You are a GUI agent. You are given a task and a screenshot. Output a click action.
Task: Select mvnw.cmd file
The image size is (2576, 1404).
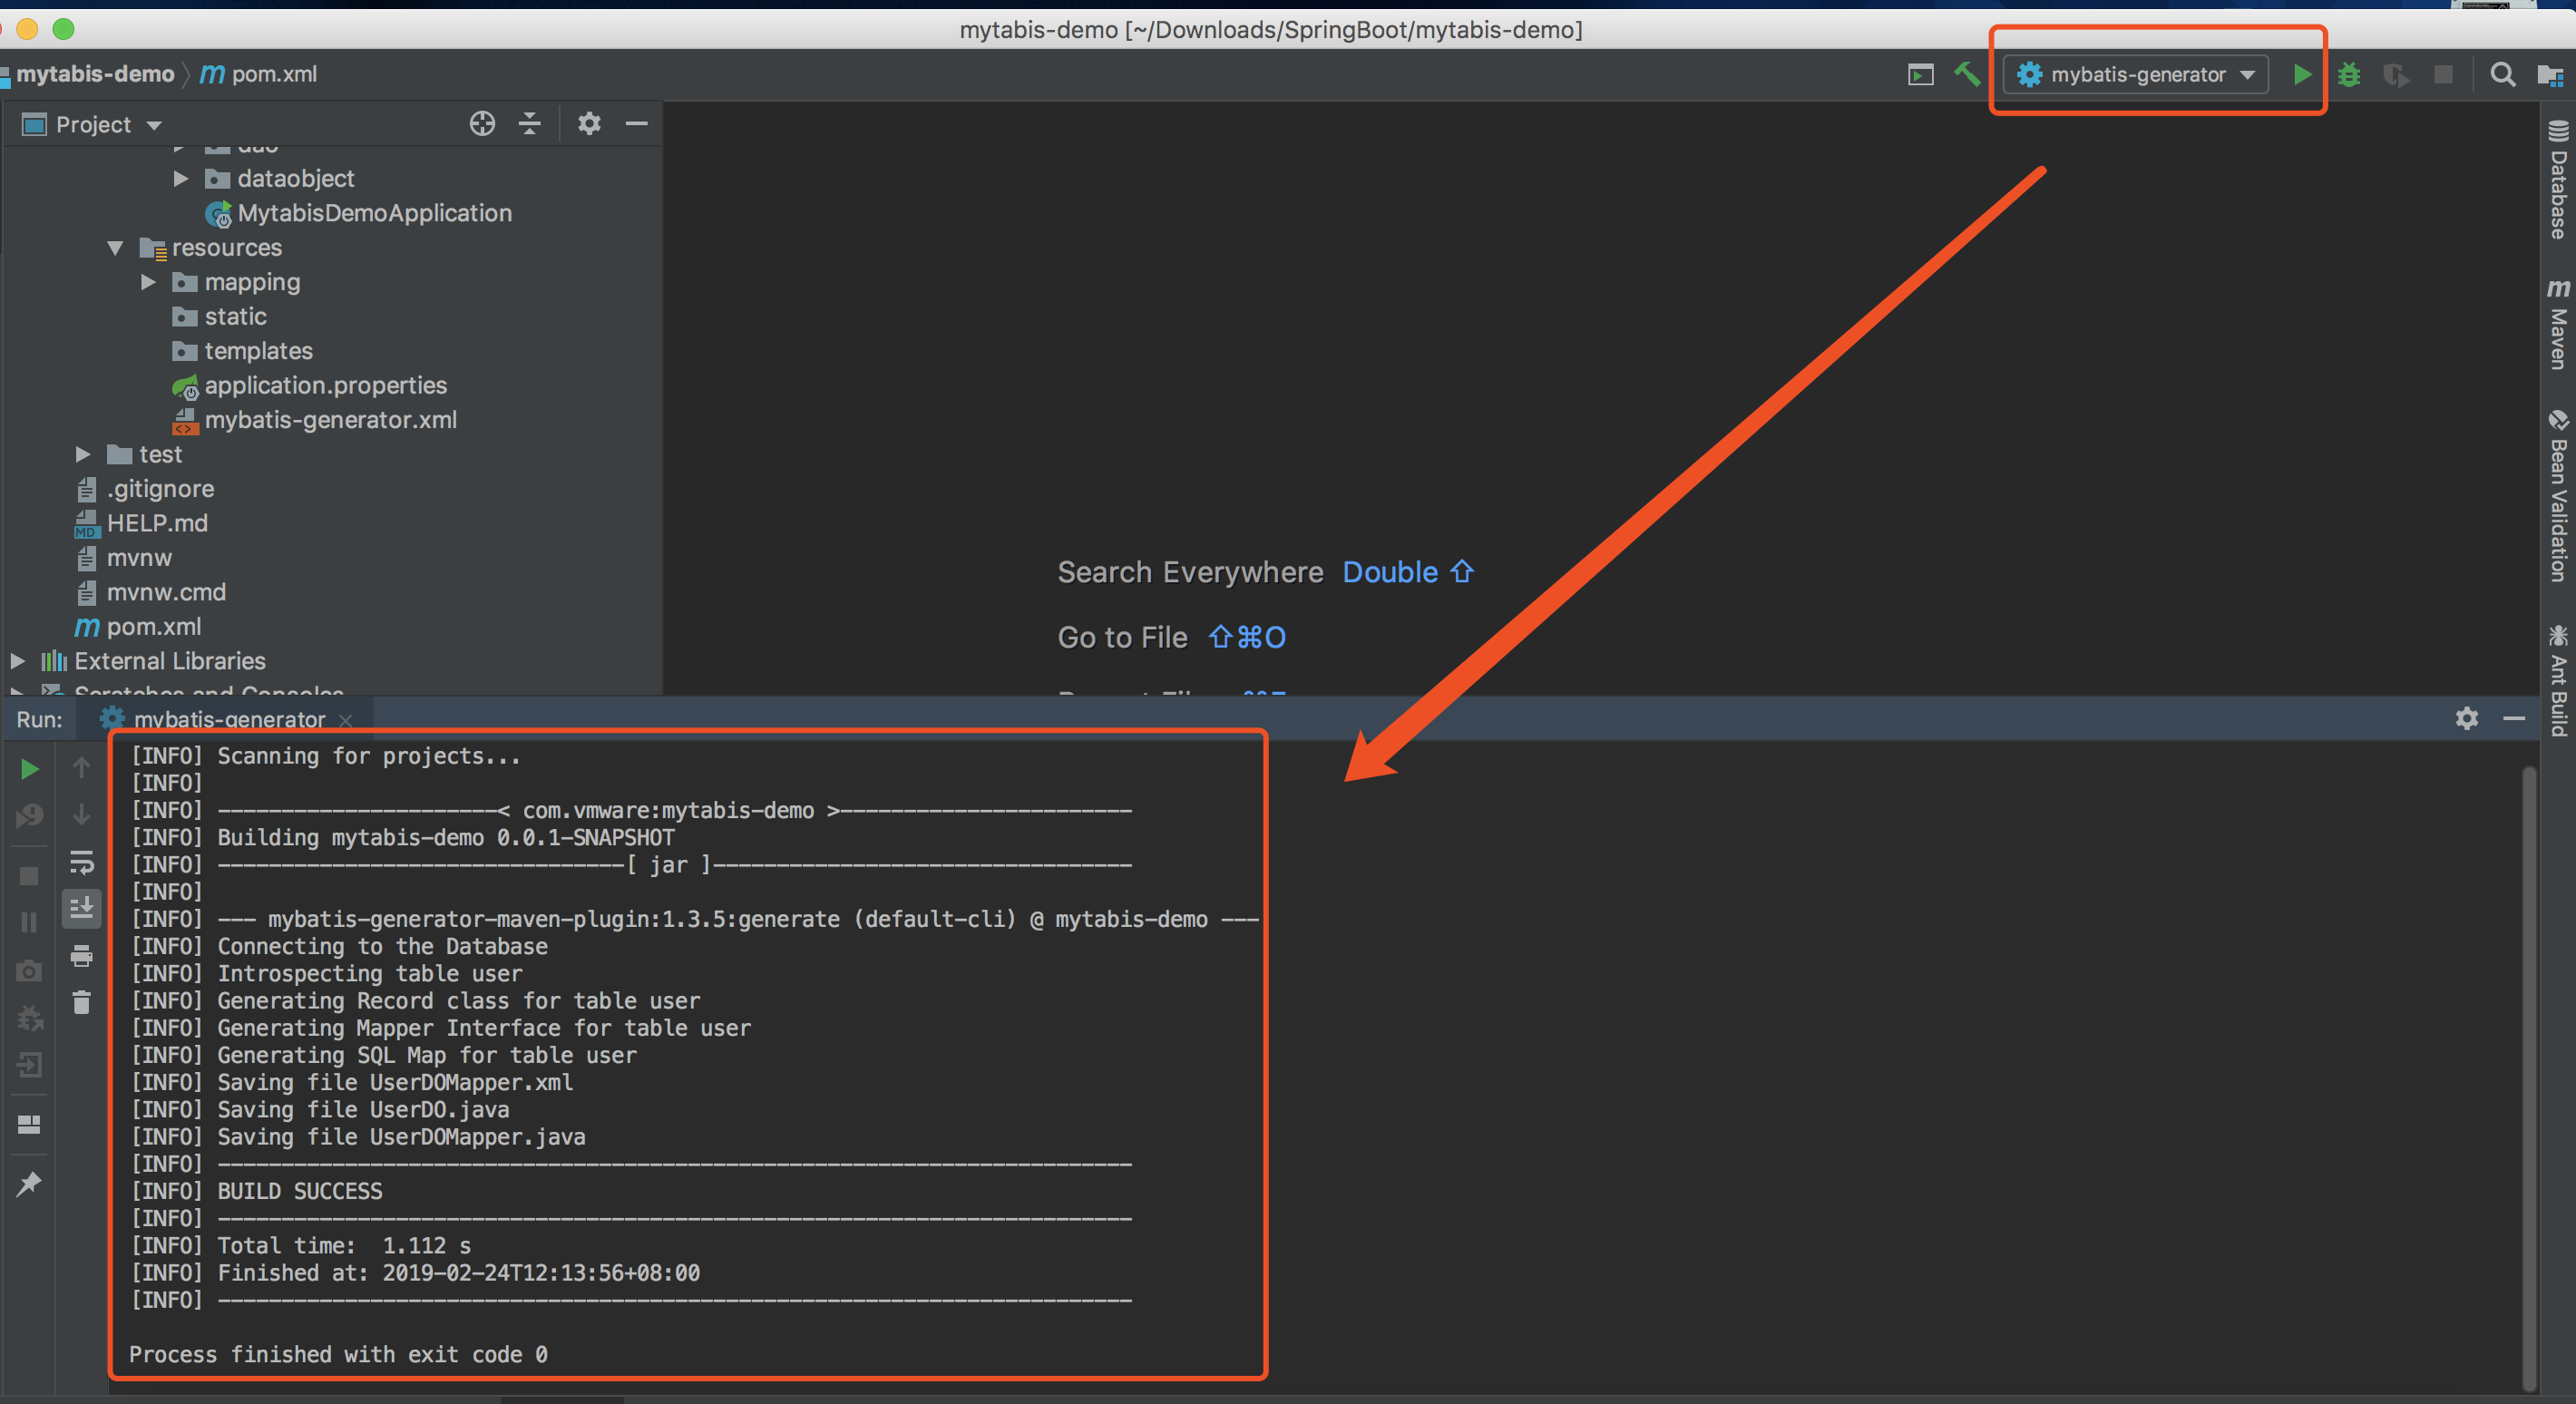(151, 592)
